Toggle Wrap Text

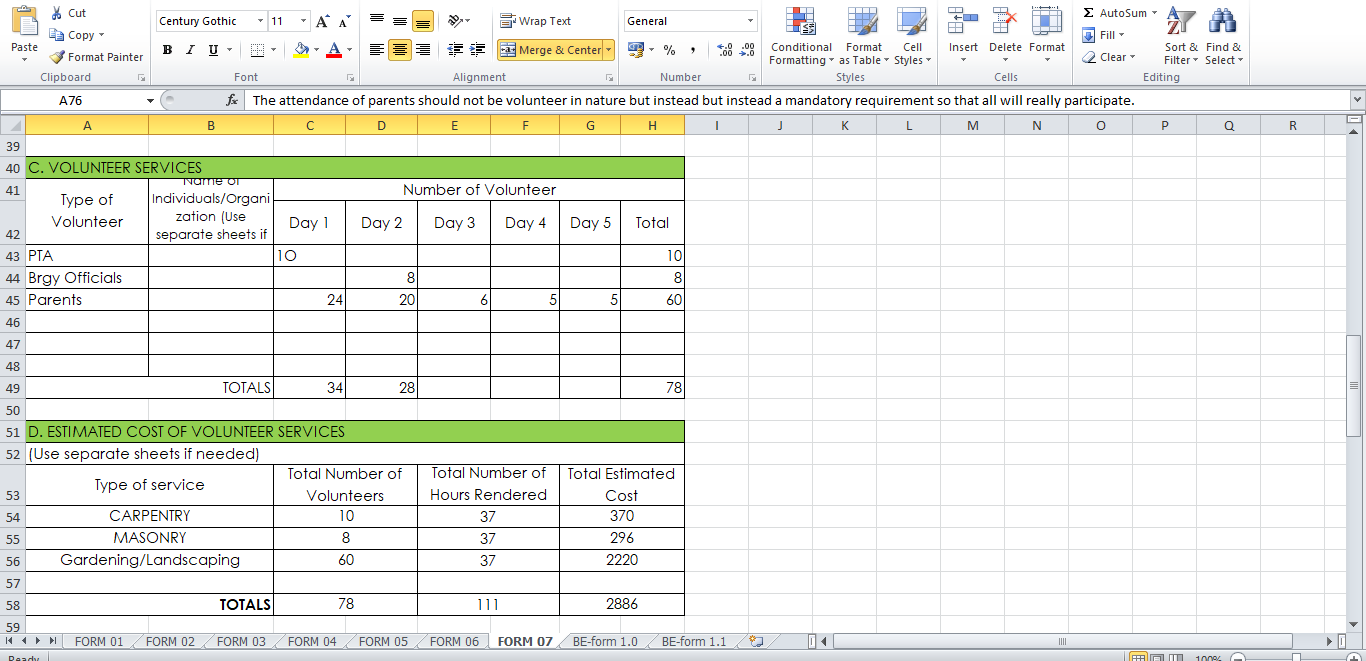click(x=536, y=21)
